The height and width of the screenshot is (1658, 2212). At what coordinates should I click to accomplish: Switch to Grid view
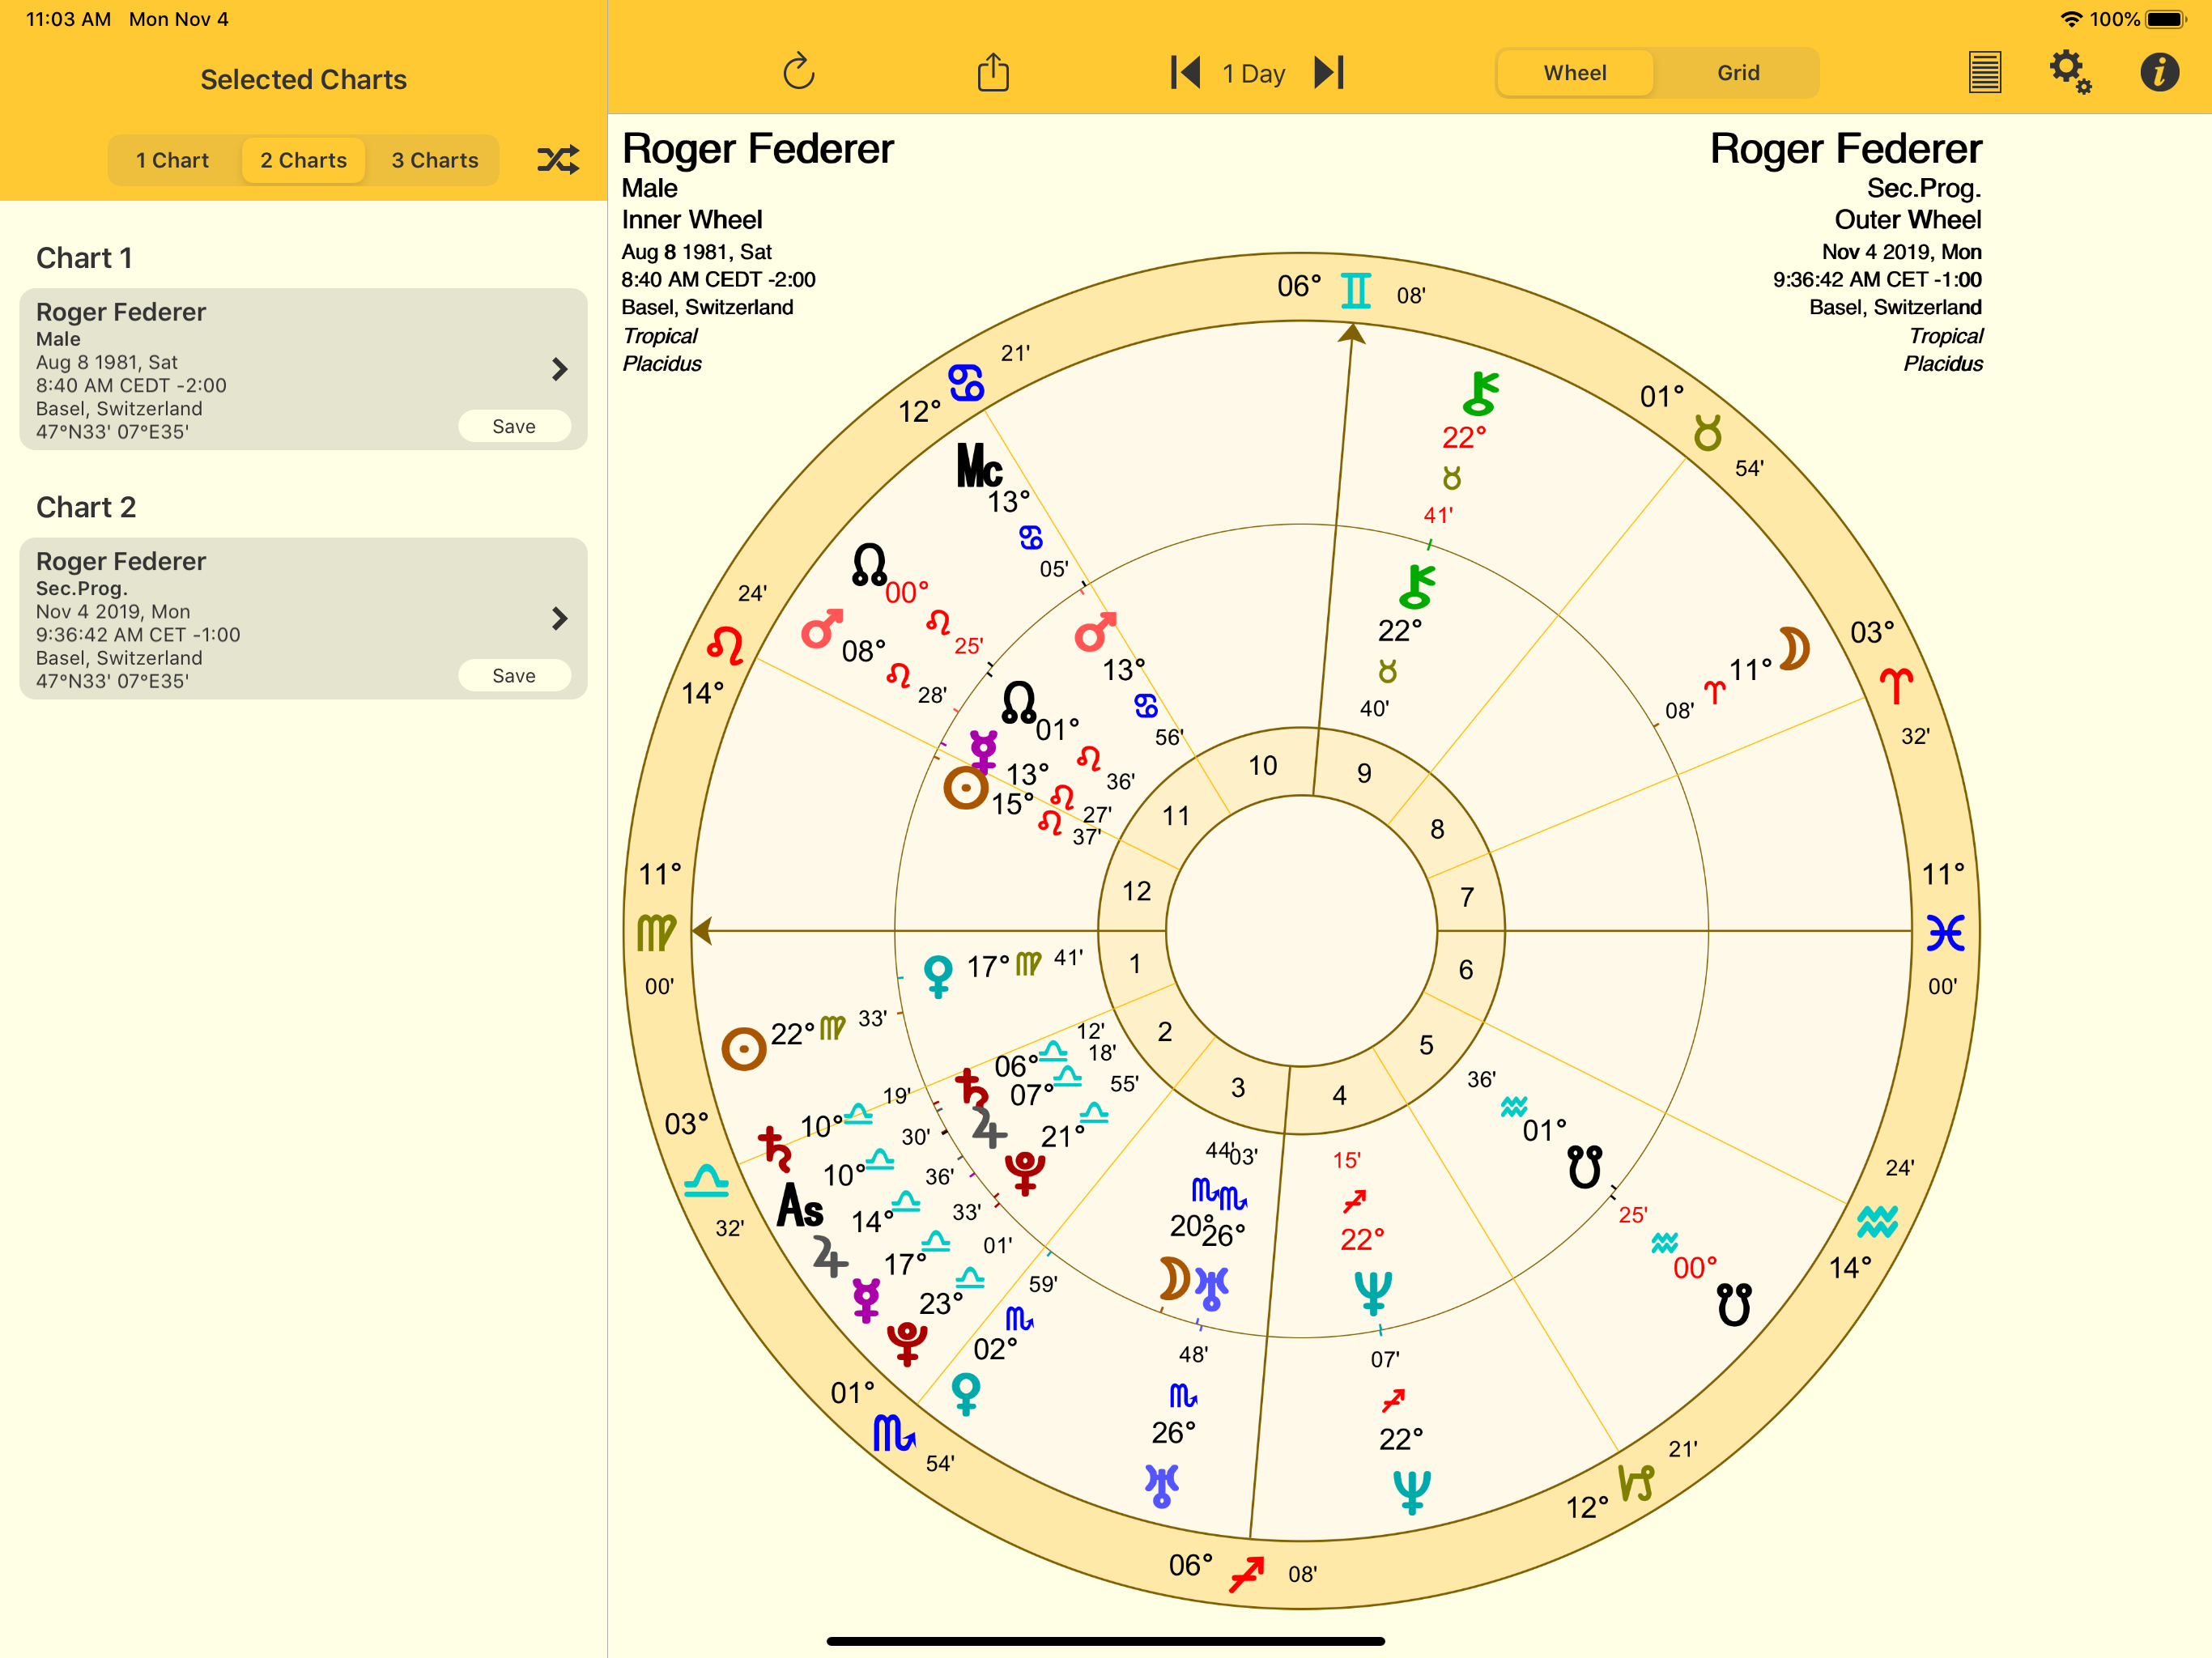[1737, 73]
